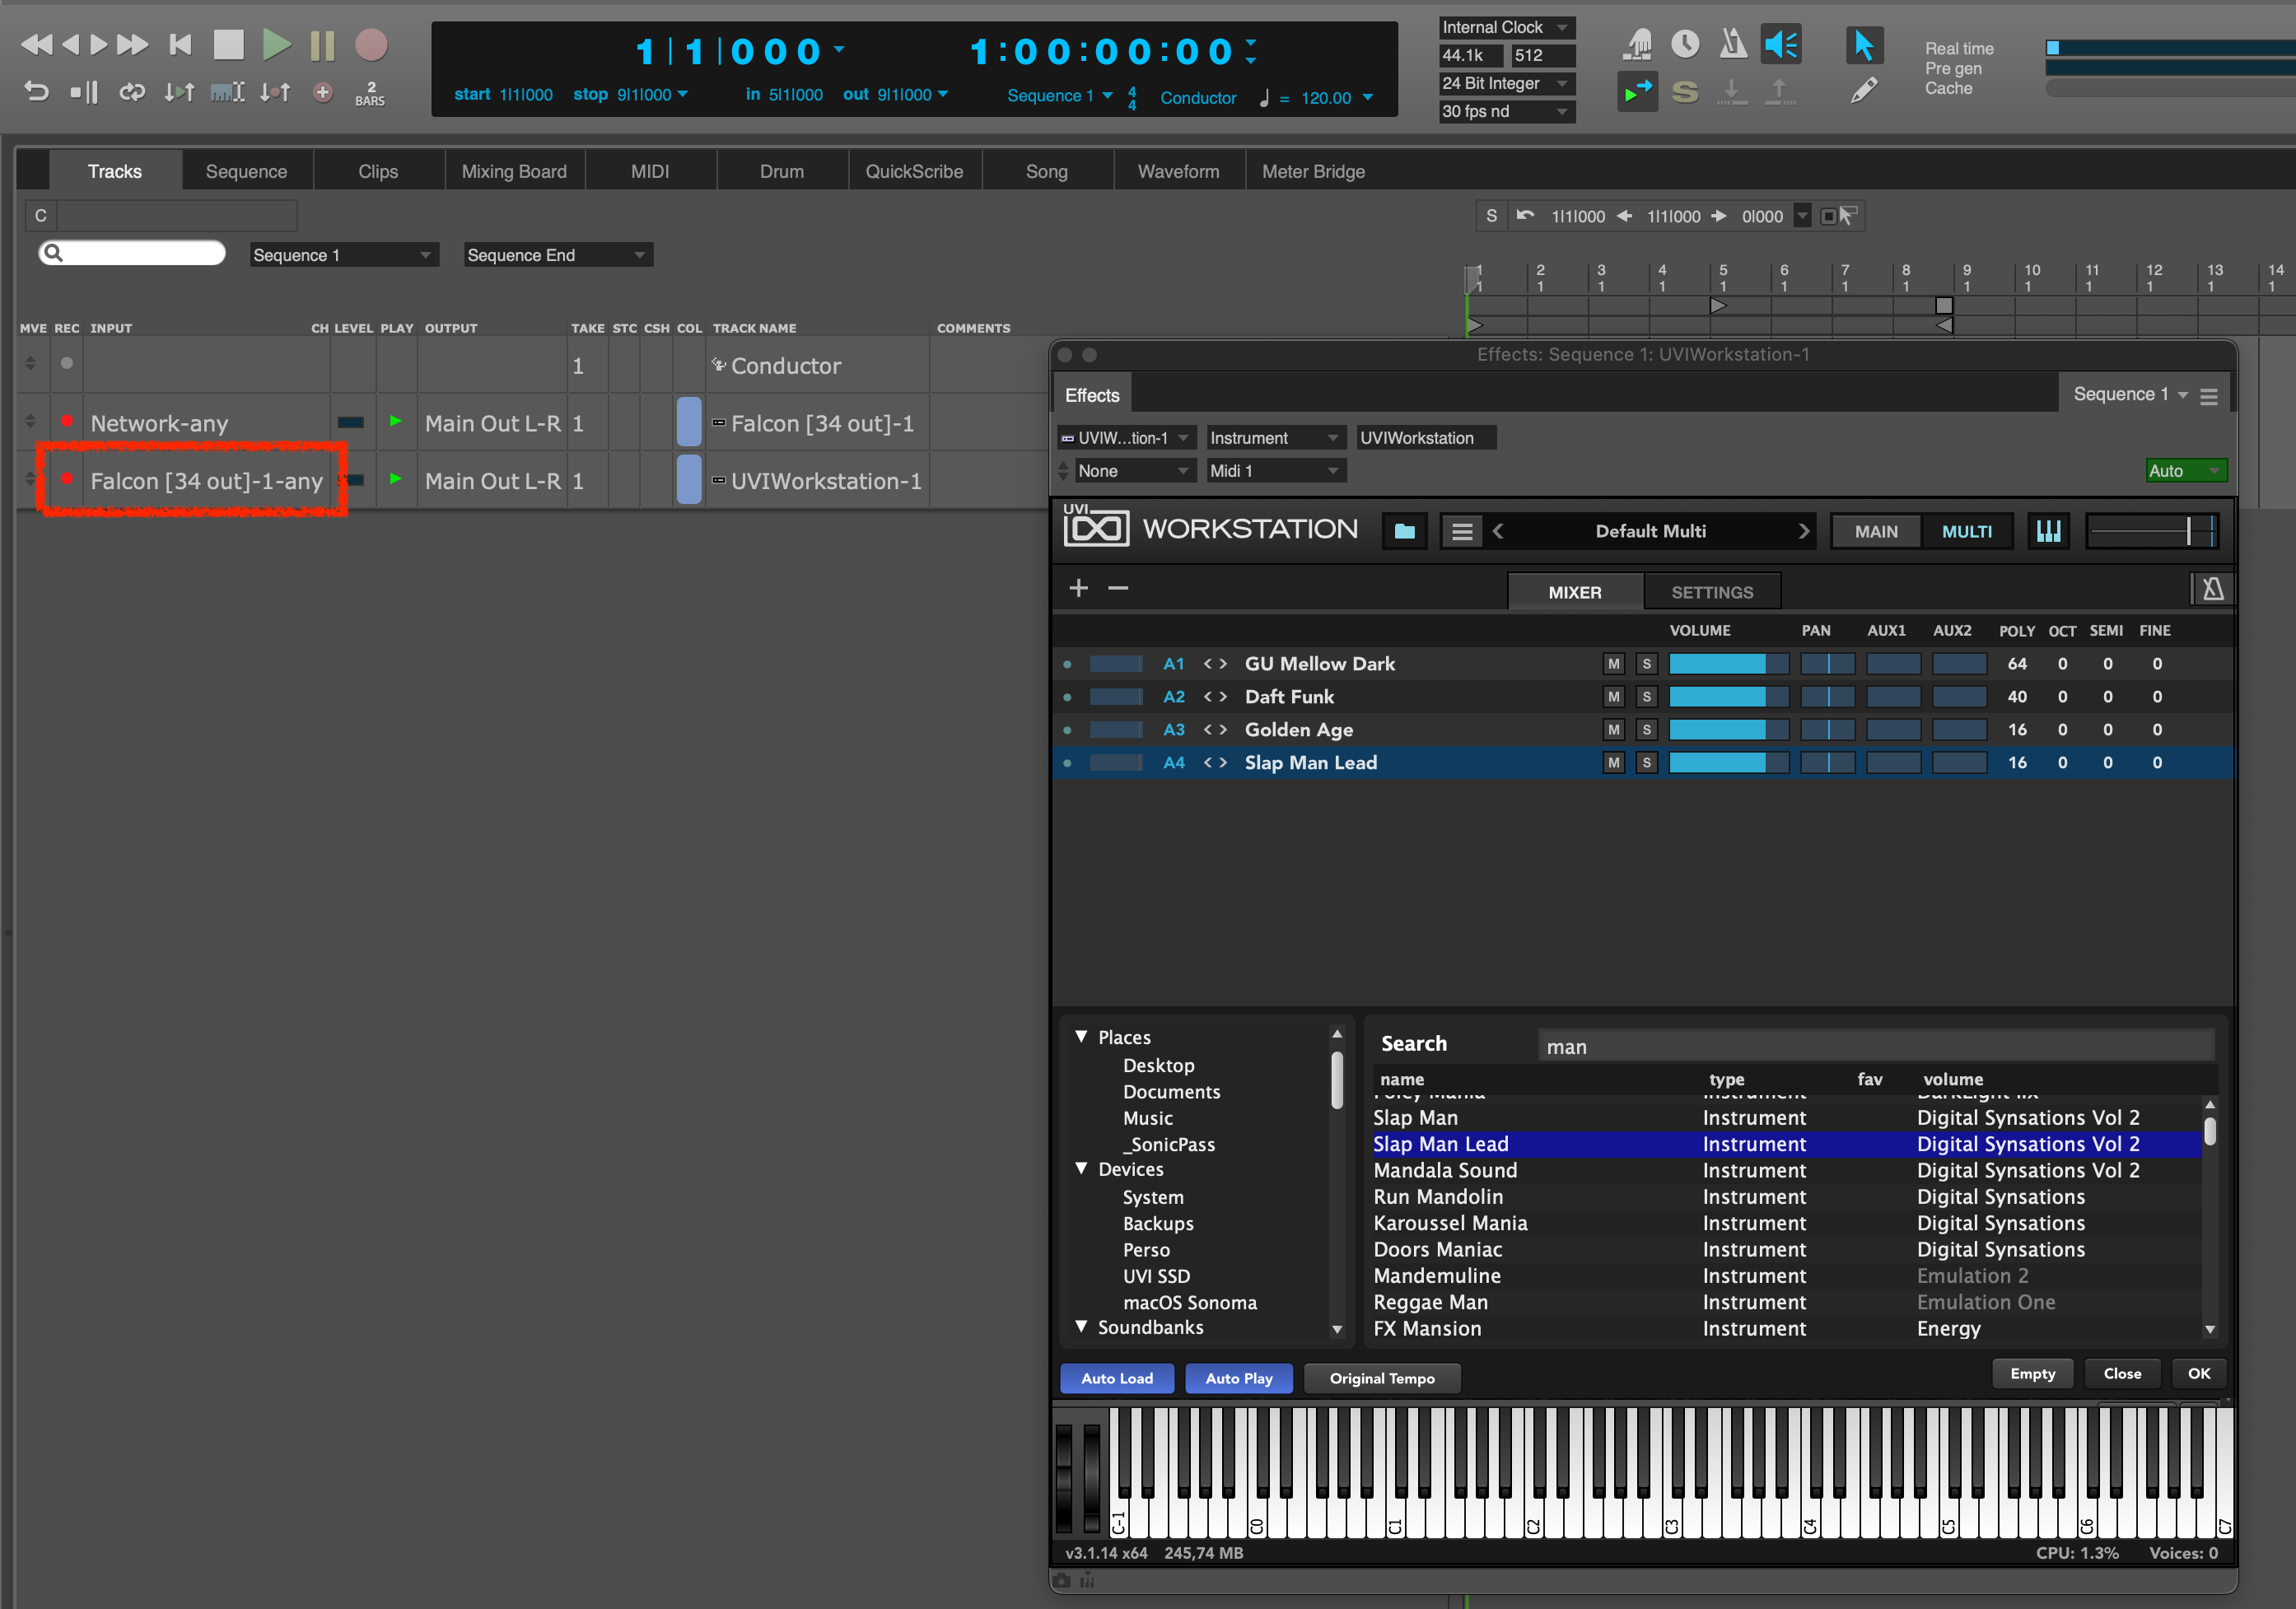Click the Auto Play button
This screenshot has height=1609, width=2296.
[x=1238, y=1378]
